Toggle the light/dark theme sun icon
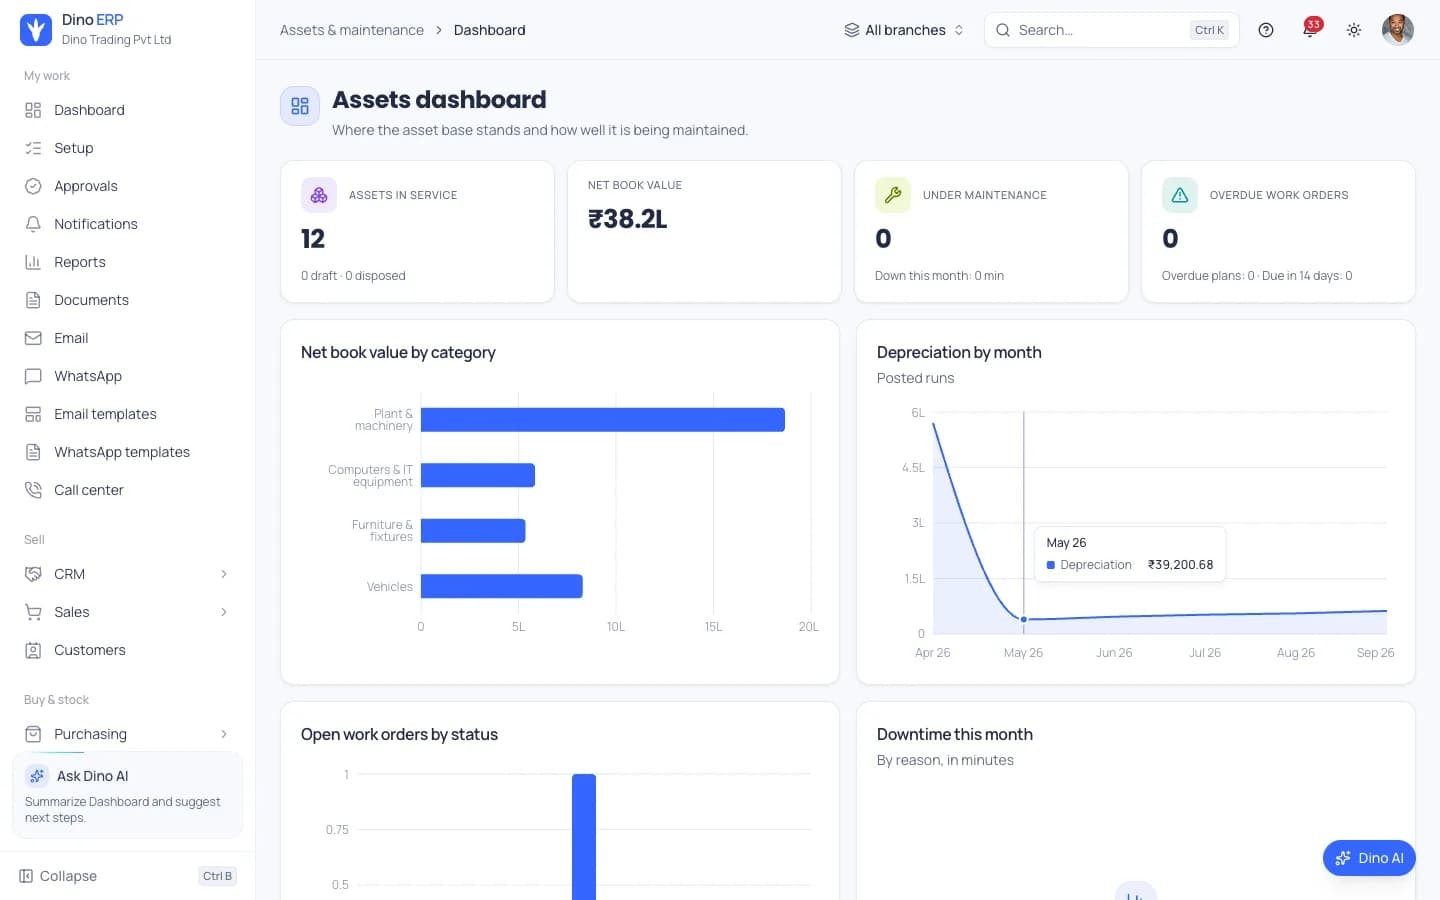The height and width of the screenshot is (900, 1440). click(1354, 30)
